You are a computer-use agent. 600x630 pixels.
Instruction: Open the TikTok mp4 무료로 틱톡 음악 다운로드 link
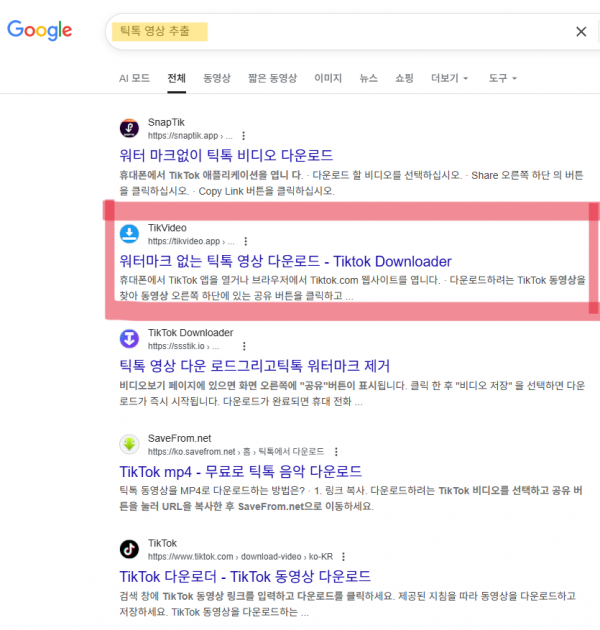click(241, 471)
